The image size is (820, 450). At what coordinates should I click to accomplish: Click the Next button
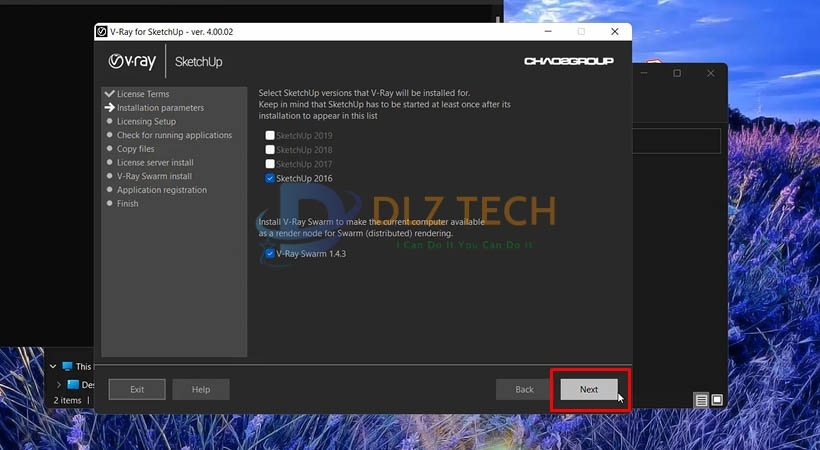click(x=588, y=390)
